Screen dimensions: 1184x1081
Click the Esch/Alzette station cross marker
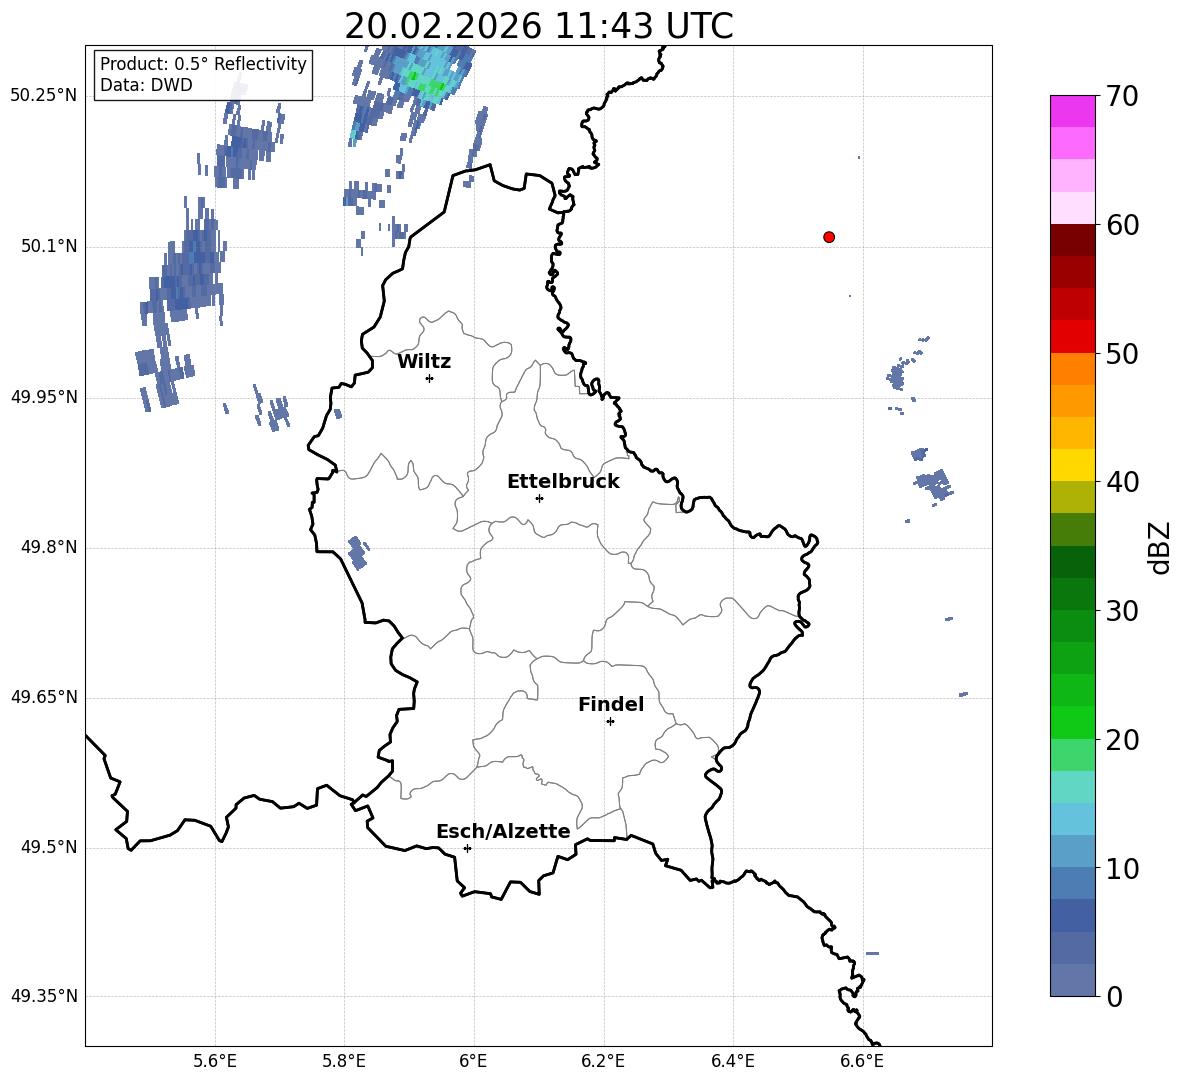tap(467, 848)
